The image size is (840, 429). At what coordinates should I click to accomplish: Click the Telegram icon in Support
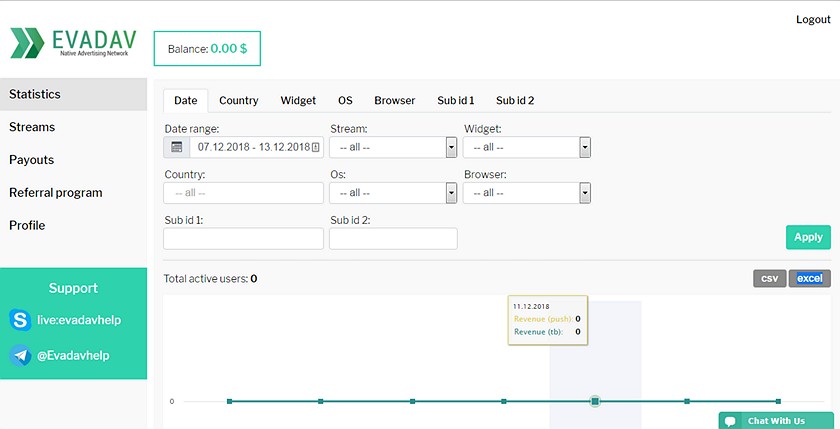[20, 356]
